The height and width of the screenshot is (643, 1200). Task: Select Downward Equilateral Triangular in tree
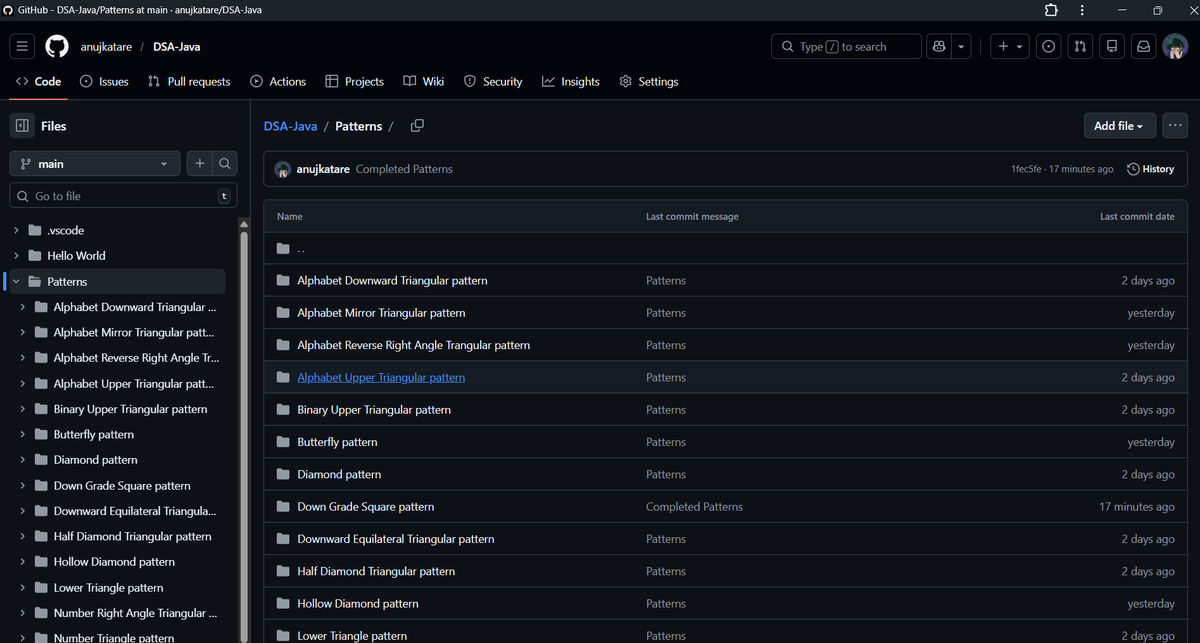coord(135,511)
